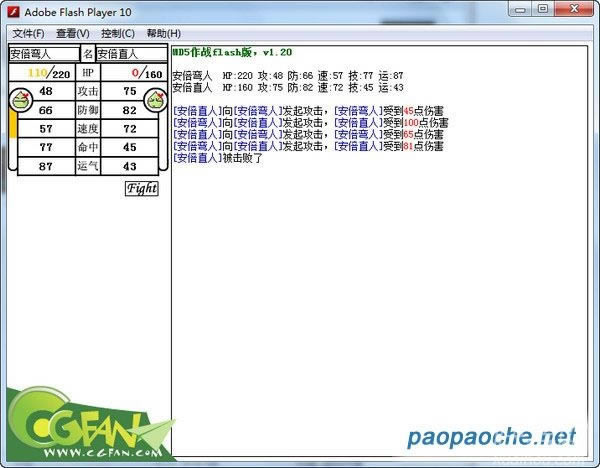Open the 查看(V) menu
600x468 pixels.
pyautogui.click(x=73, y=33)
